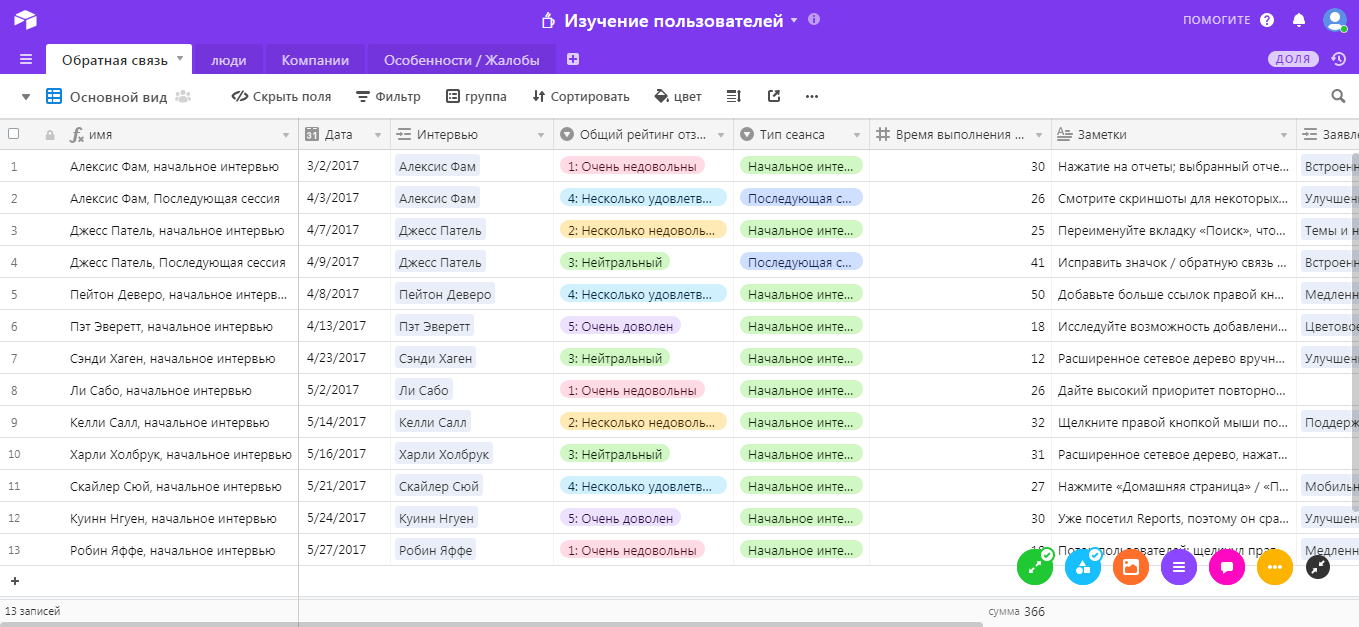Share the view using the external link icon

click(x=772, y=96)
